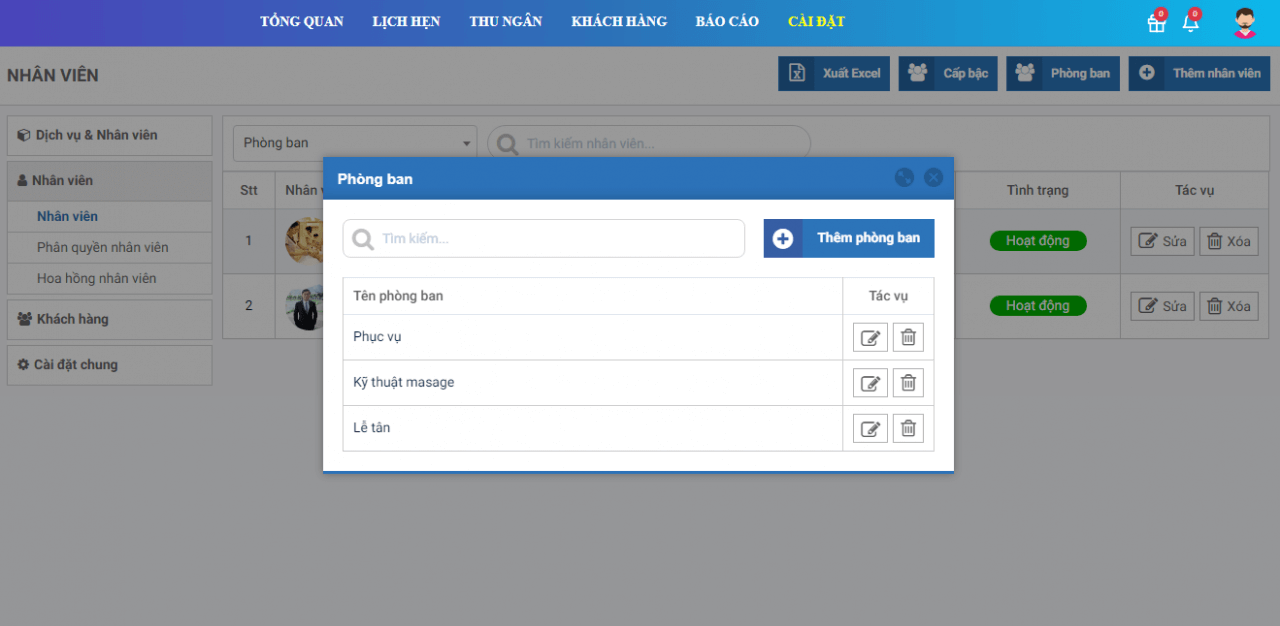The width and height of the screenshot is (1280, 626).
Task: Click edit icon for Lễ tân row
Action: coord(870,429)
